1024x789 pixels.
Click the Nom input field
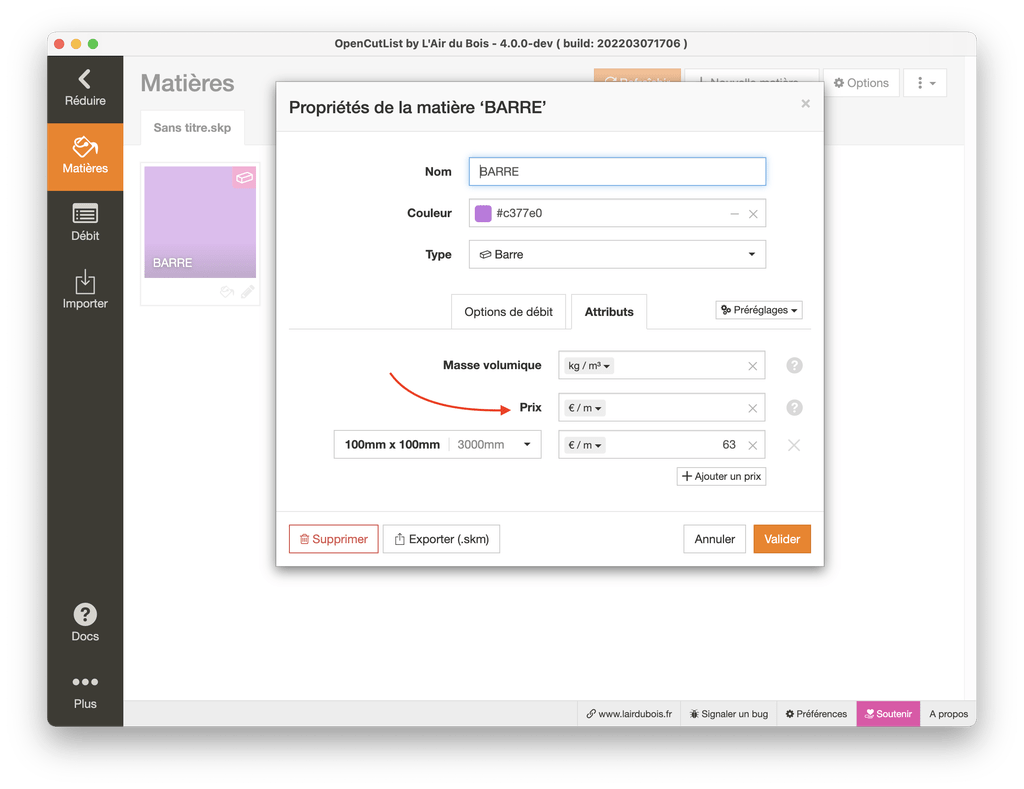pos(617,172)
